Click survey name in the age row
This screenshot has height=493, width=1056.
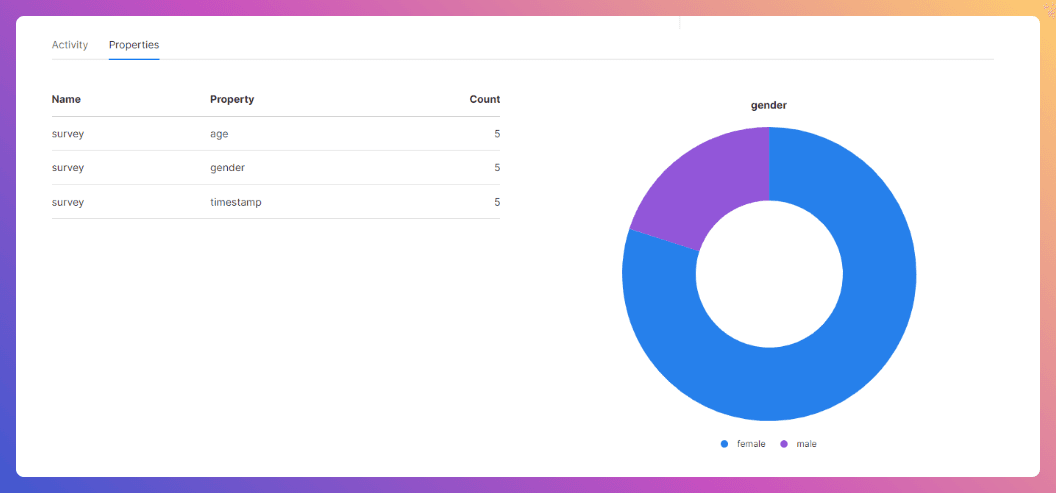point(68,134)
